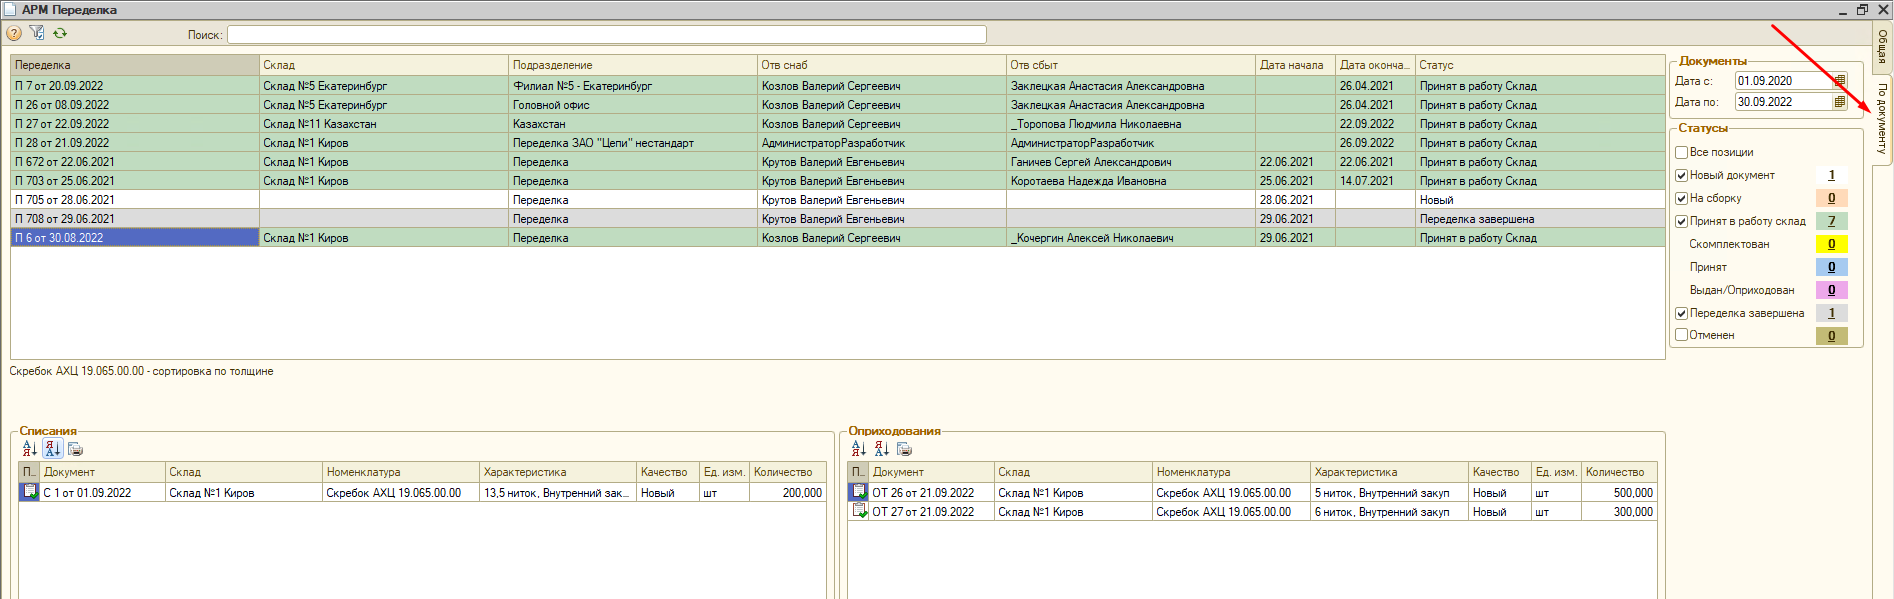Screen dimensions: 1894x599
Task: Sort Оприходования descending (Я-А icon)
Action: pos(881,449)
